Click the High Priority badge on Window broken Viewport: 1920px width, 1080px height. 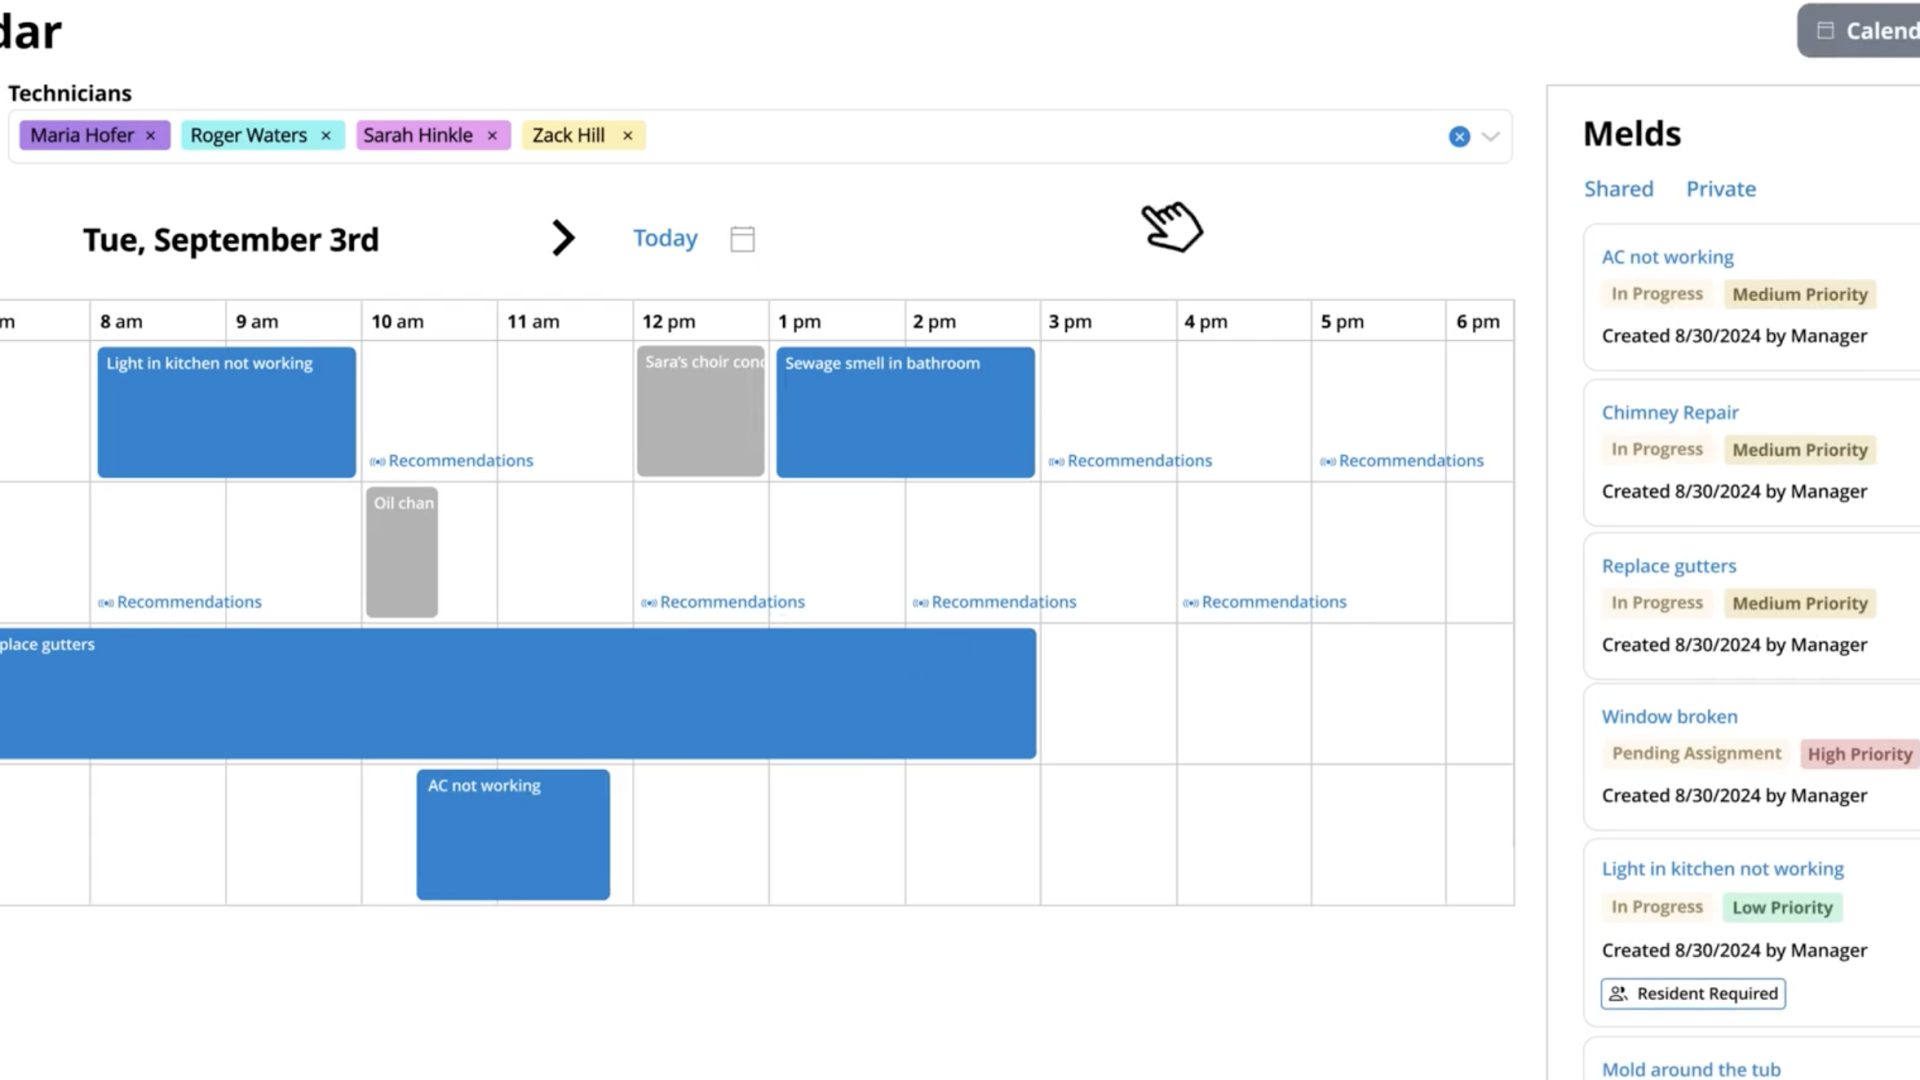point(1859,753)
